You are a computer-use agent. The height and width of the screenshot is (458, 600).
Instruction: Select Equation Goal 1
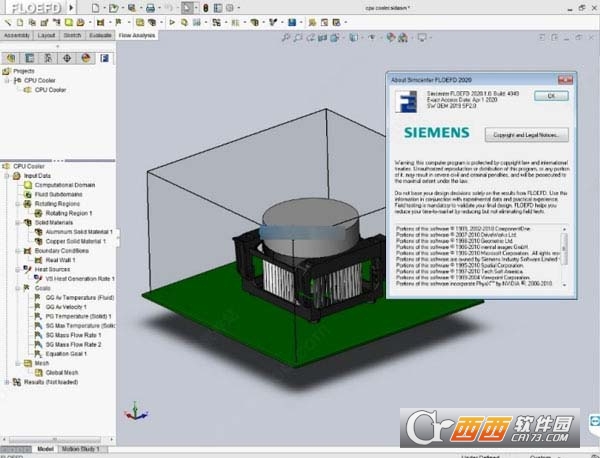(x=66, y=354)
